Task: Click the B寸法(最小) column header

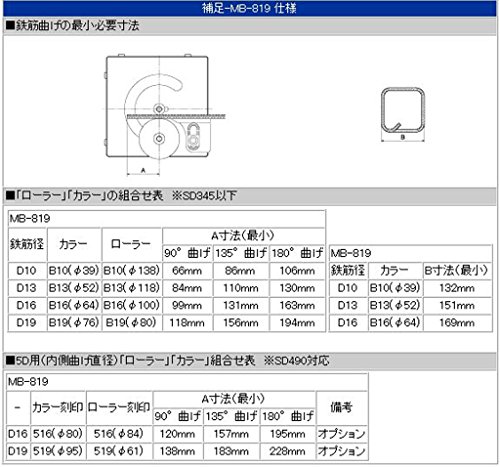Action: coord(457,271)
